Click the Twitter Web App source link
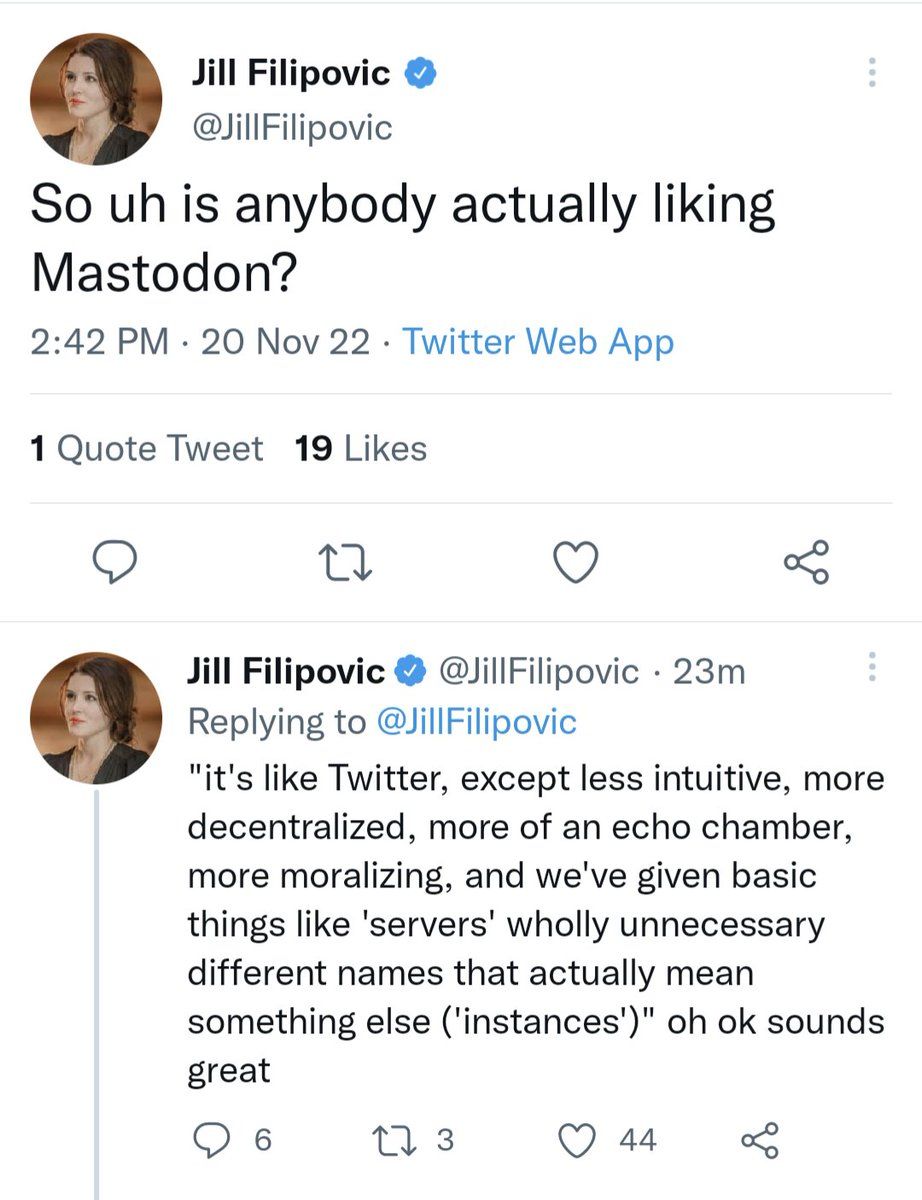 click(538, 342)
